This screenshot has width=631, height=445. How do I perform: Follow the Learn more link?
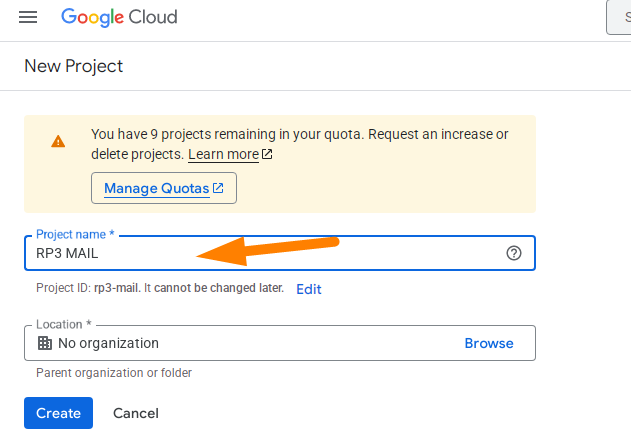(223, 155)
